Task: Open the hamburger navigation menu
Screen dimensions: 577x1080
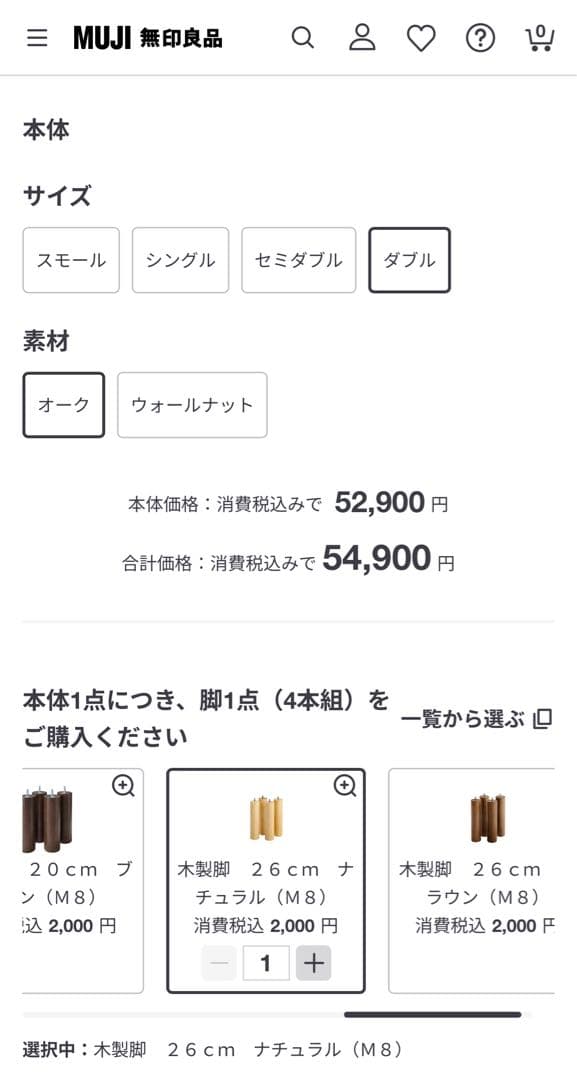Action: (x=36, y=37)
